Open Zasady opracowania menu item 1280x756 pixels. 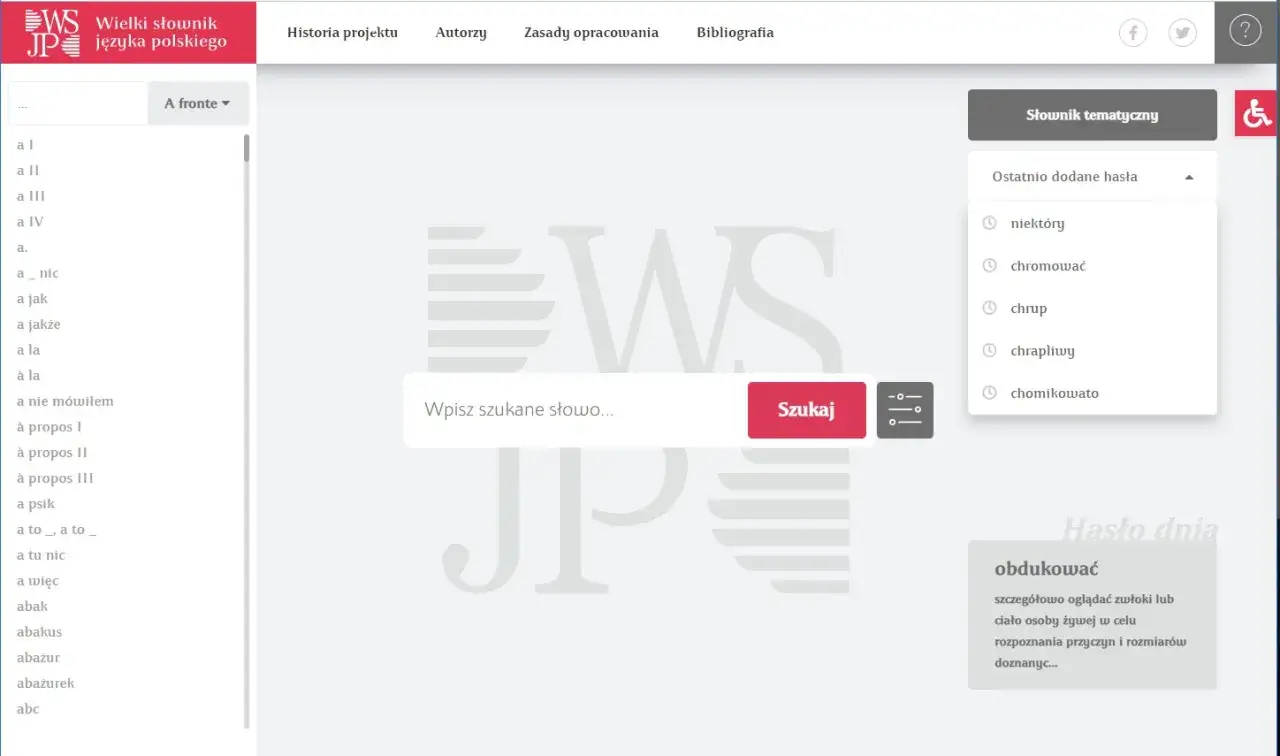click(x=591, y=32)
